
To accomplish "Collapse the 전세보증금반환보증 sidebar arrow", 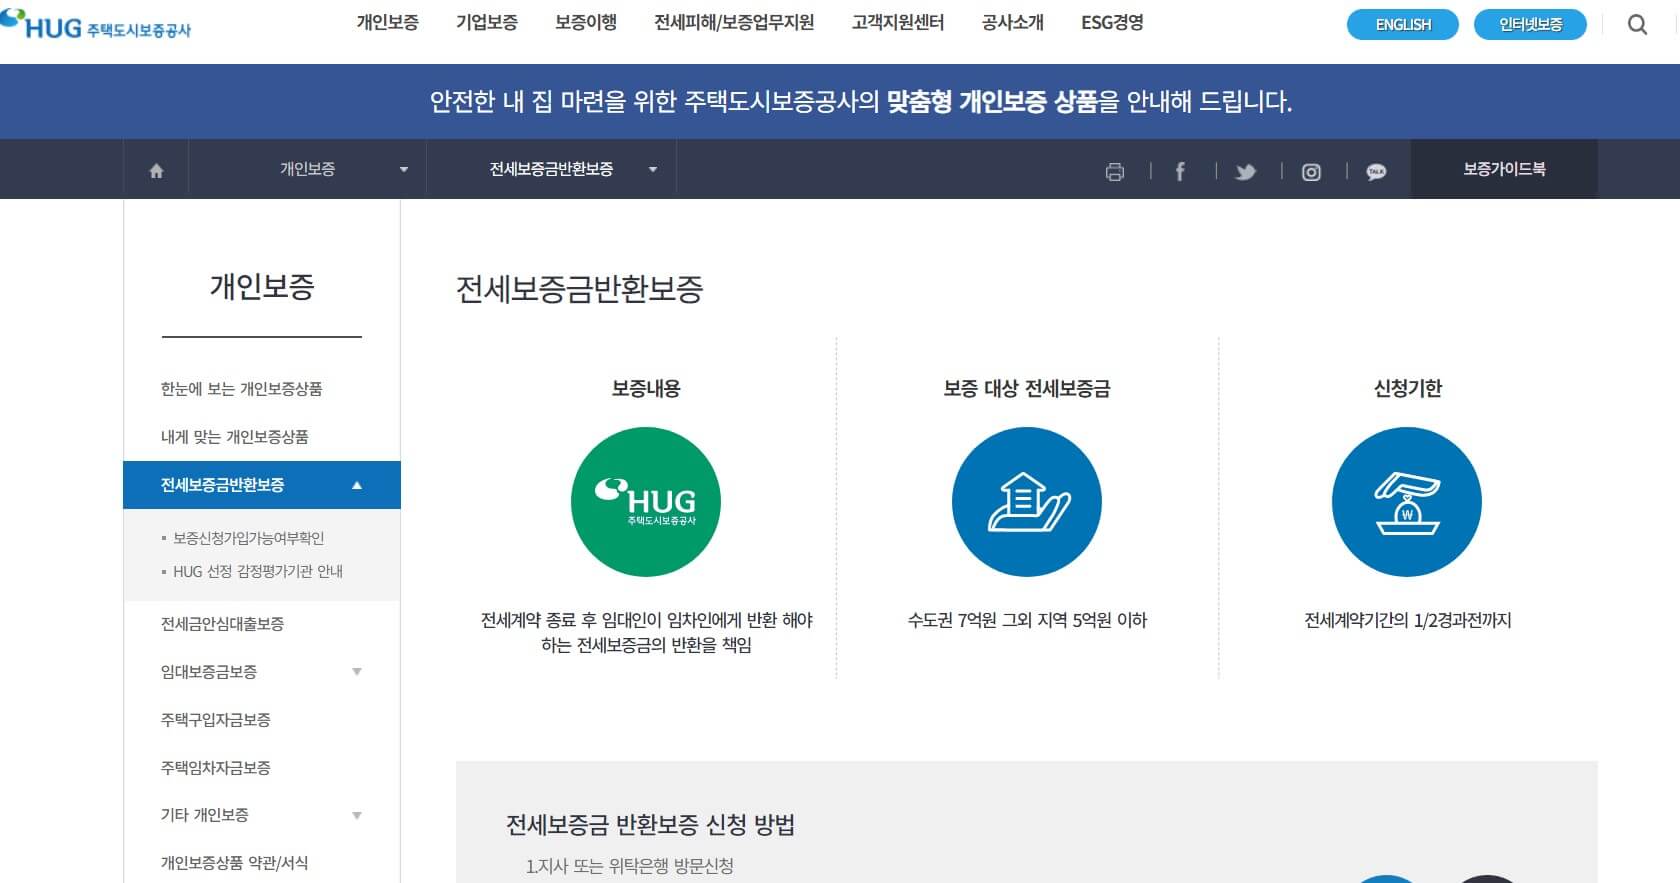I will (357, 485).
